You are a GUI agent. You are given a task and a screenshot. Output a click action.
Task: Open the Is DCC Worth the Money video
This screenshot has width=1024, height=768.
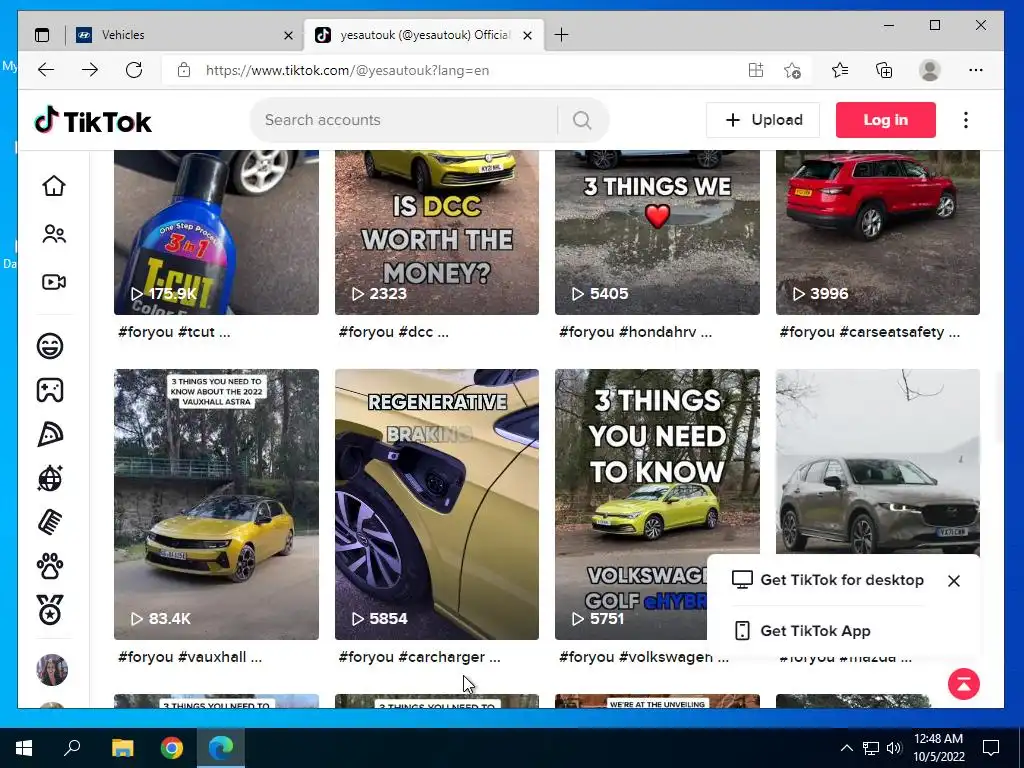pyautogui.click(x=437, y=232)
